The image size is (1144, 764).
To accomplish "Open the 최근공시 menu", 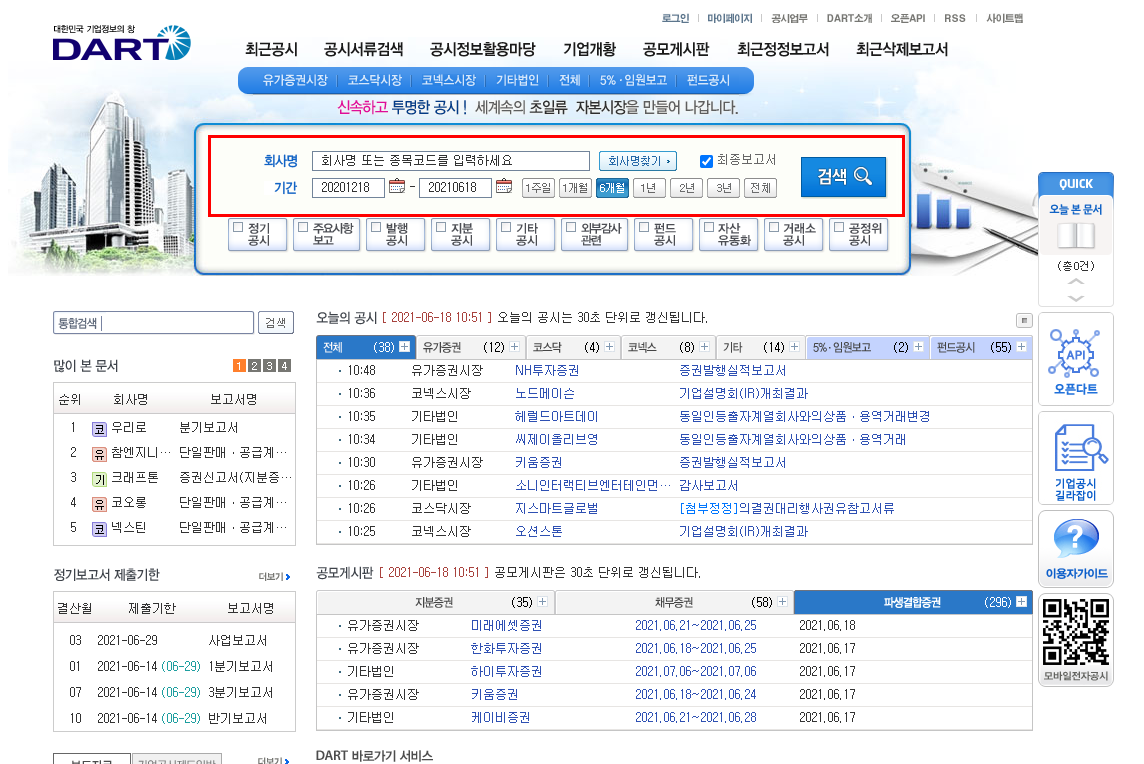I will coord(271,50).
